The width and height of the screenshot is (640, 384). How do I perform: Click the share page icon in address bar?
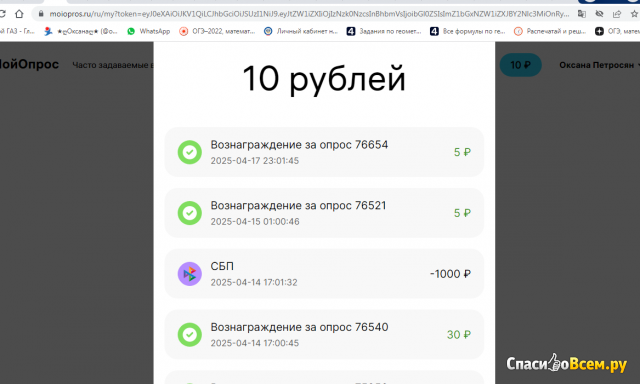[617, 14]
